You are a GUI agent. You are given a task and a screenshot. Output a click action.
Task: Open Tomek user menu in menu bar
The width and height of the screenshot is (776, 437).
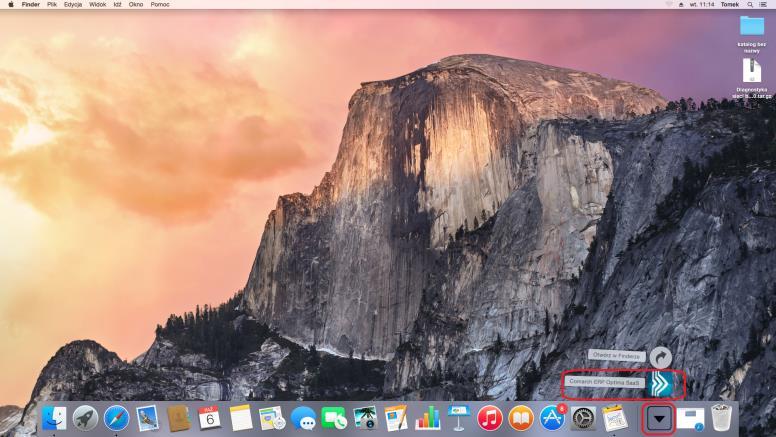tap(730, 4)
